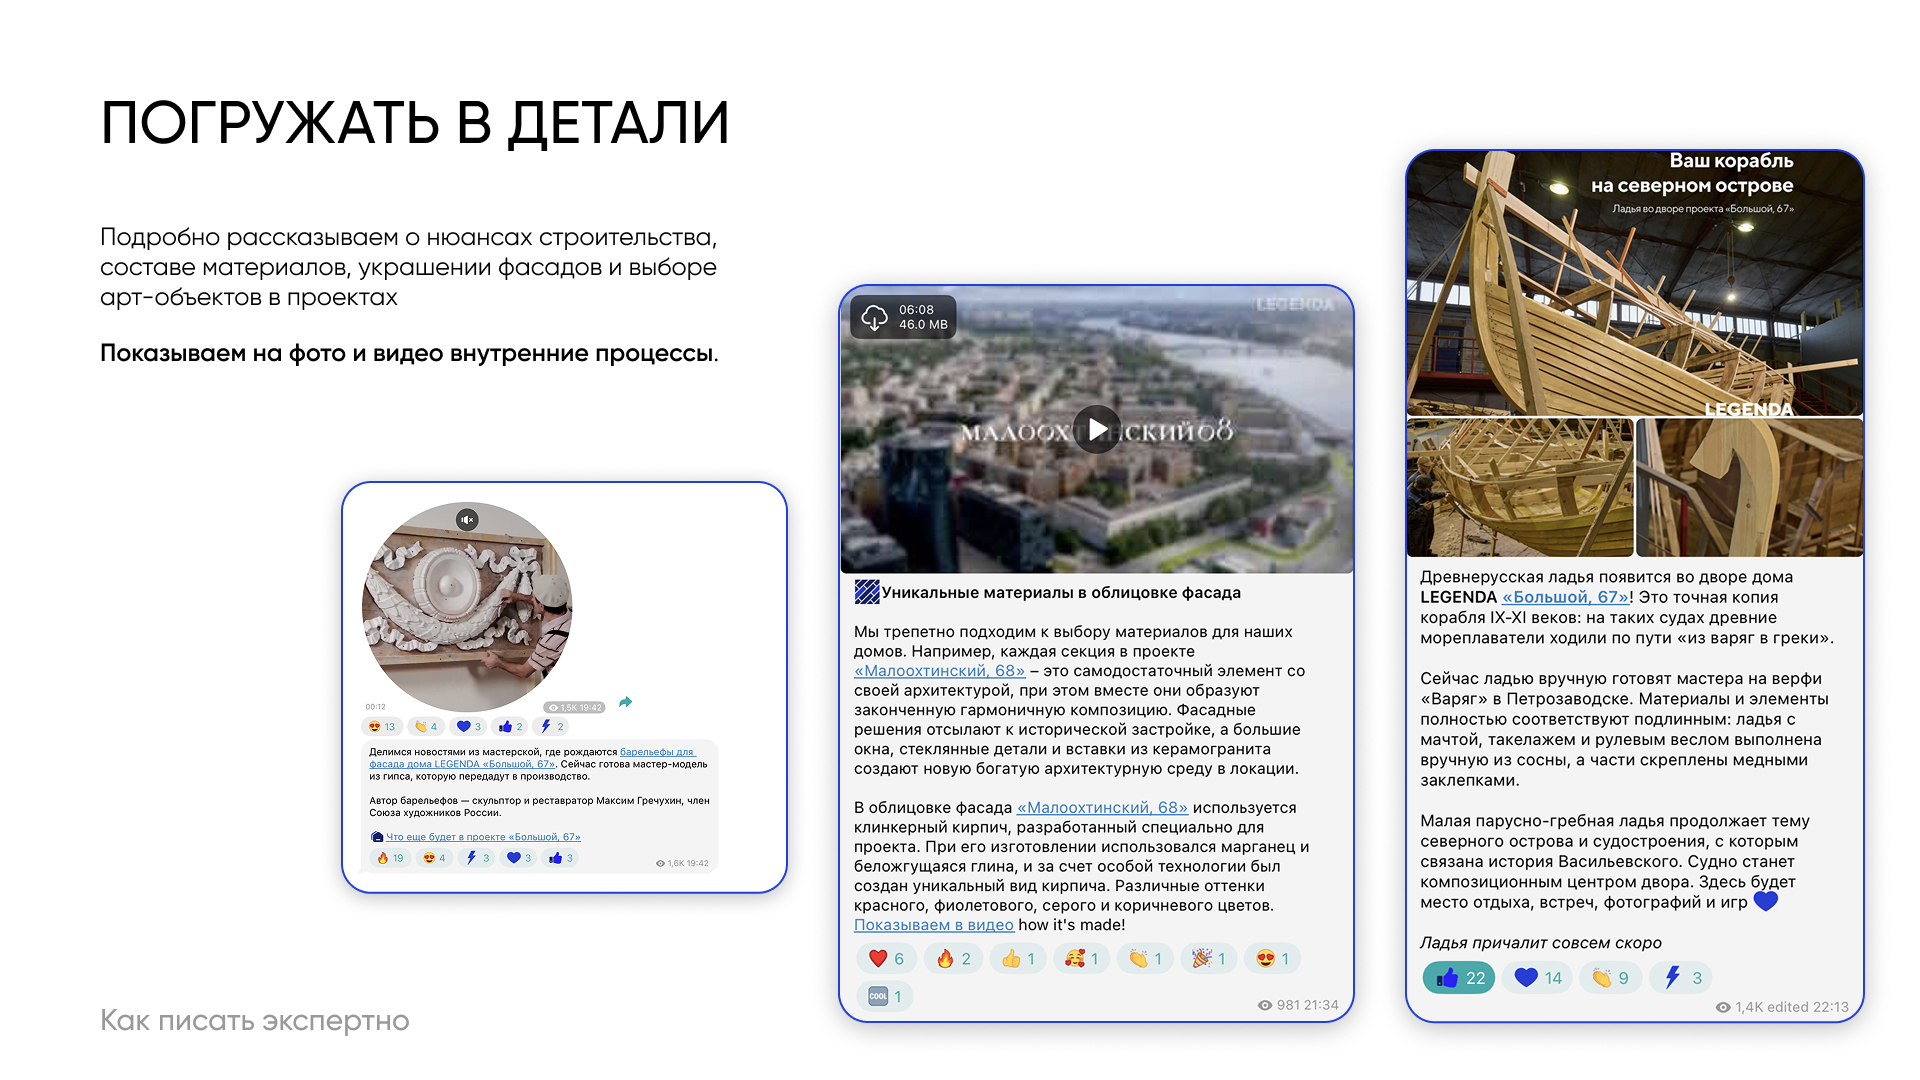Tap the blue heart reaction with count 14
Viewport: 1920px width, 1080px height.
1537,978
